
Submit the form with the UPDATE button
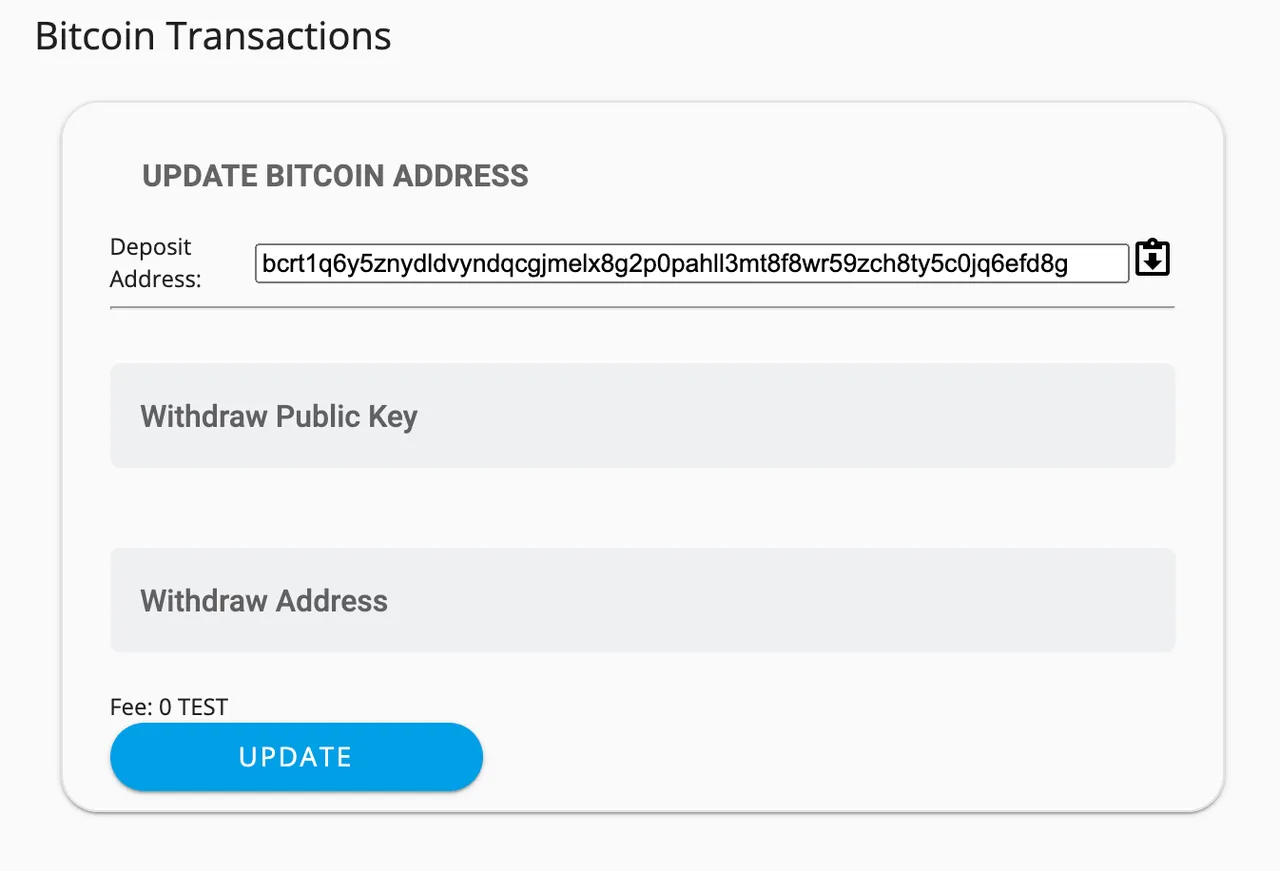(296, 757)
